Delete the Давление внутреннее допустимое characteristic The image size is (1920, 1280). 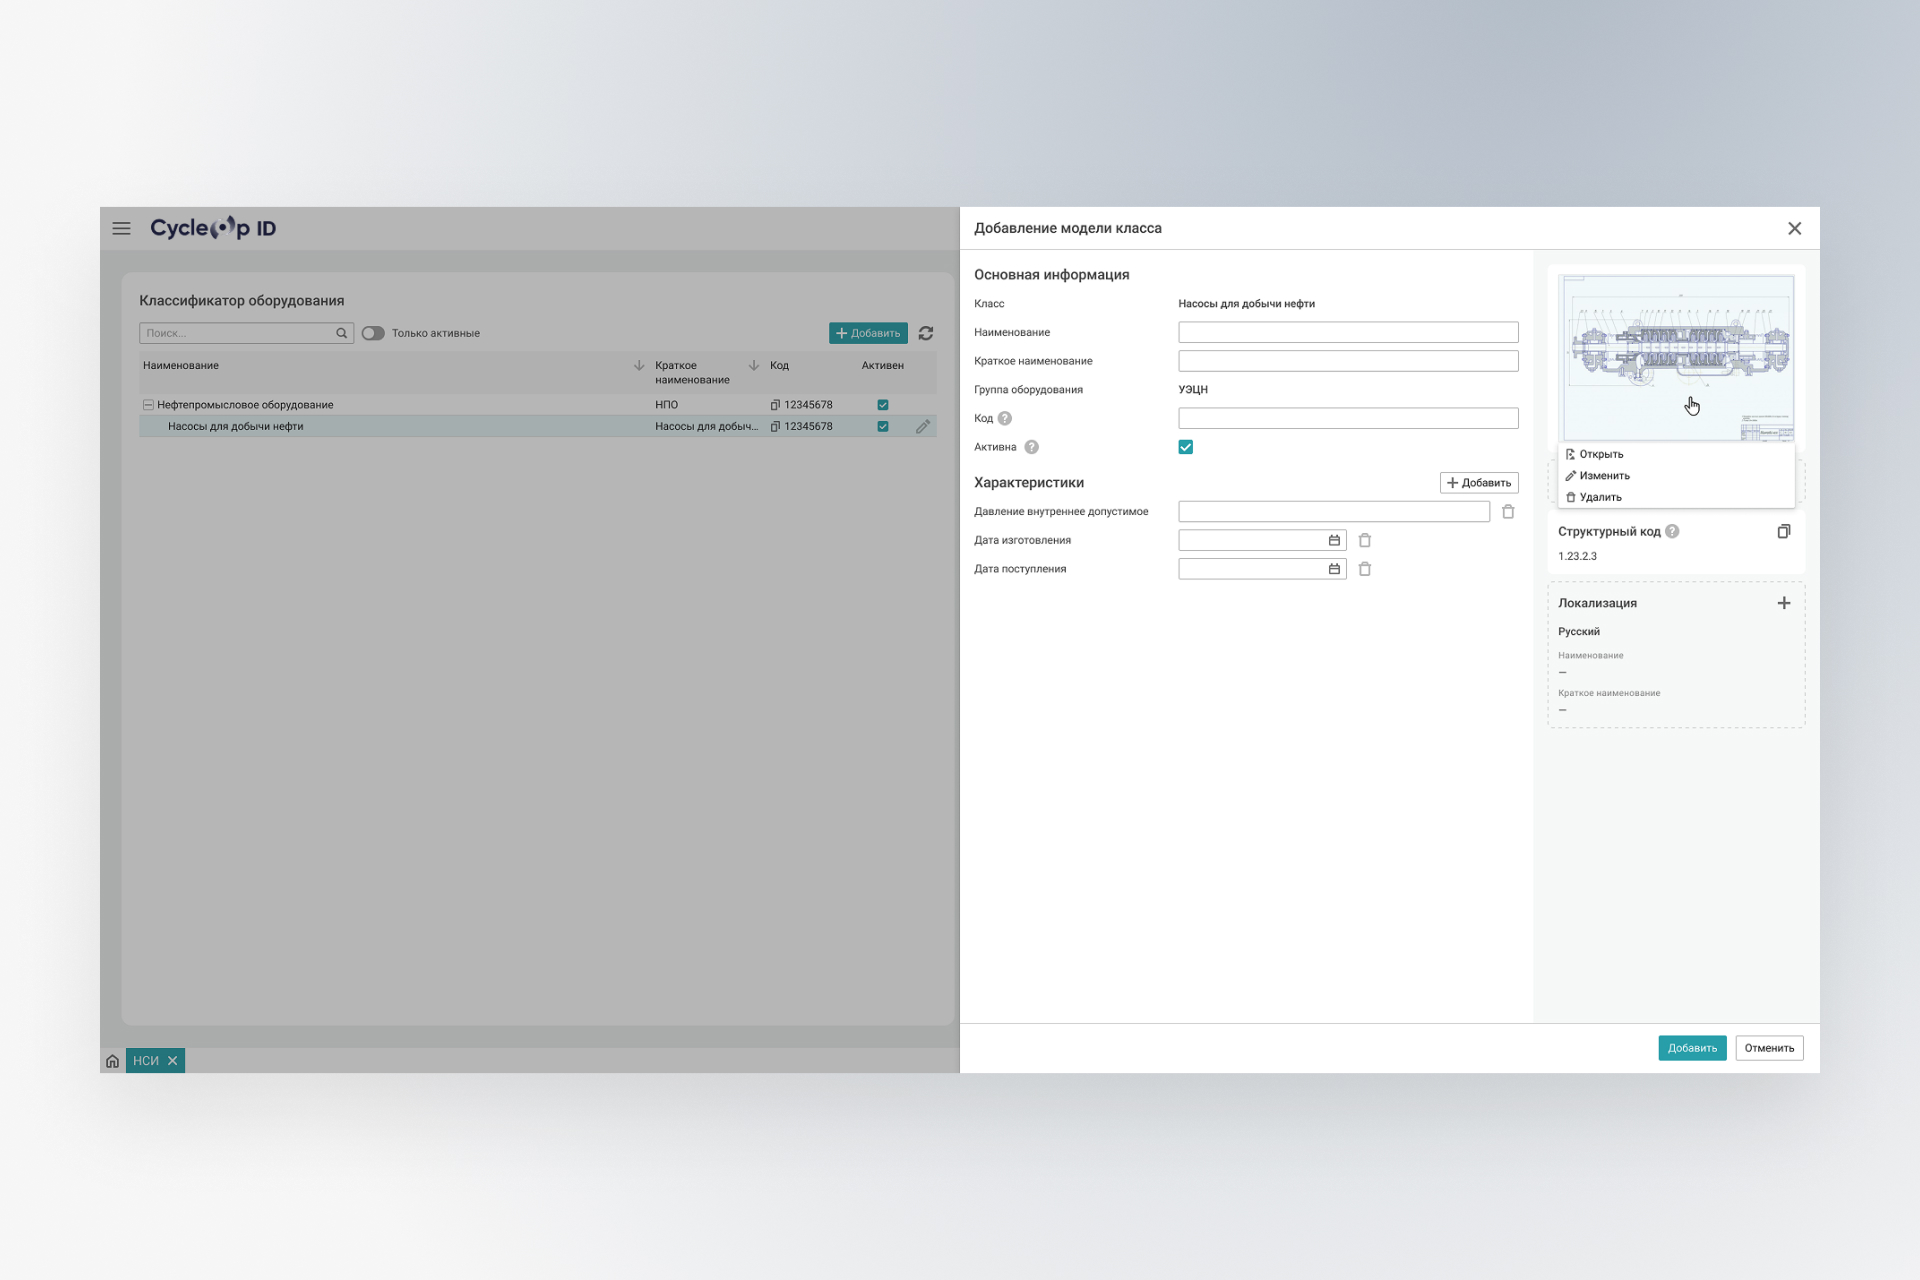tap(1508, 512)
